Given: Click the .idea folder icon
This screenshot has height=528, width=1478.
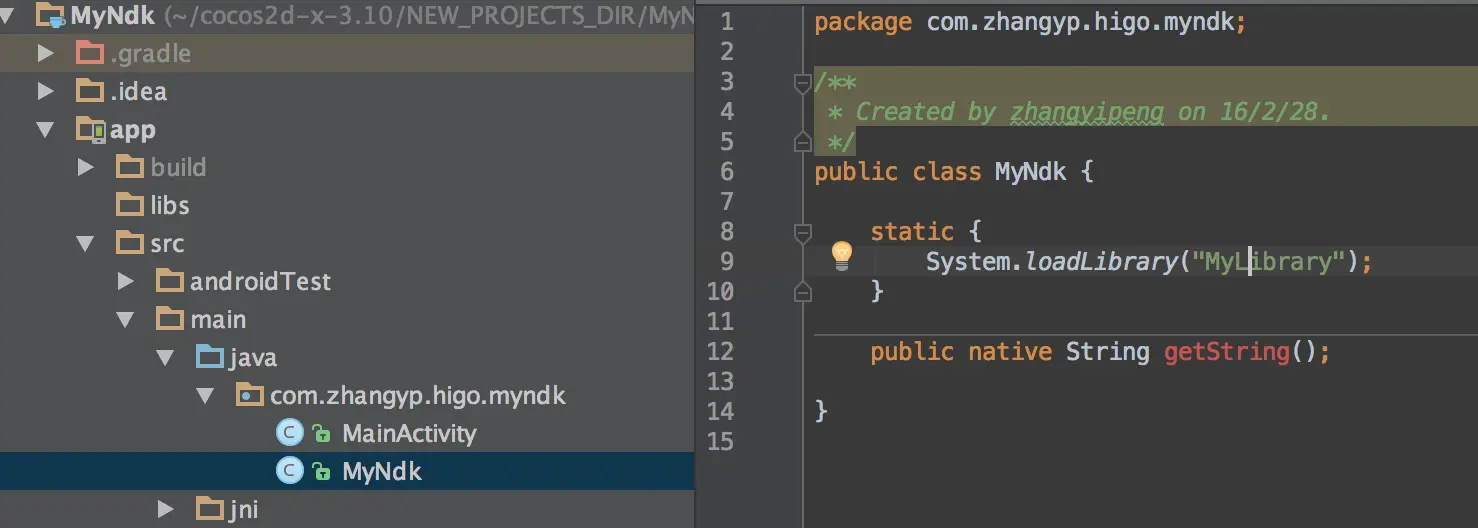Looking at the screenshot, I should coord(91,91).
